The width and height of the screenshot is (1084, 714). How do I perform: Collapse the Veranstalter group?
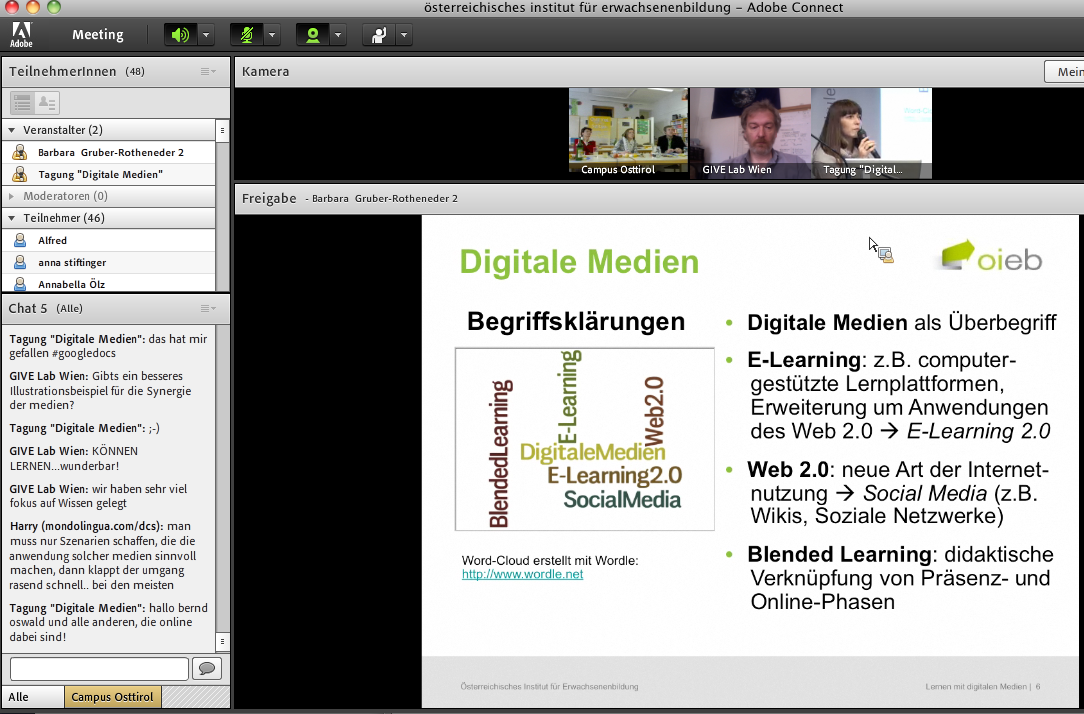[12, 130]
